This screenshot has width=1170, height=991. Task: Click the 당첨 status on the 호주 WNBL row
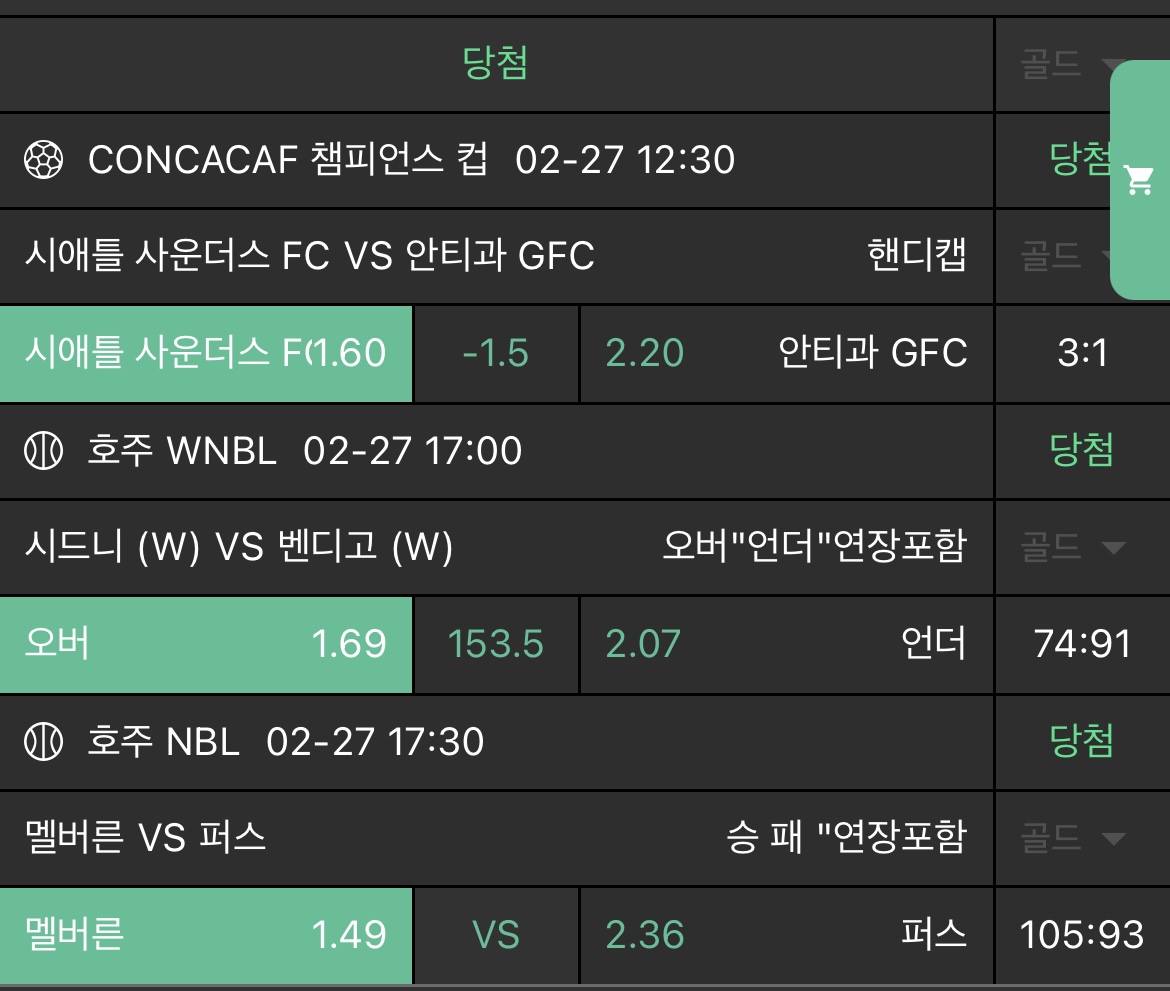pos(1082,451)
